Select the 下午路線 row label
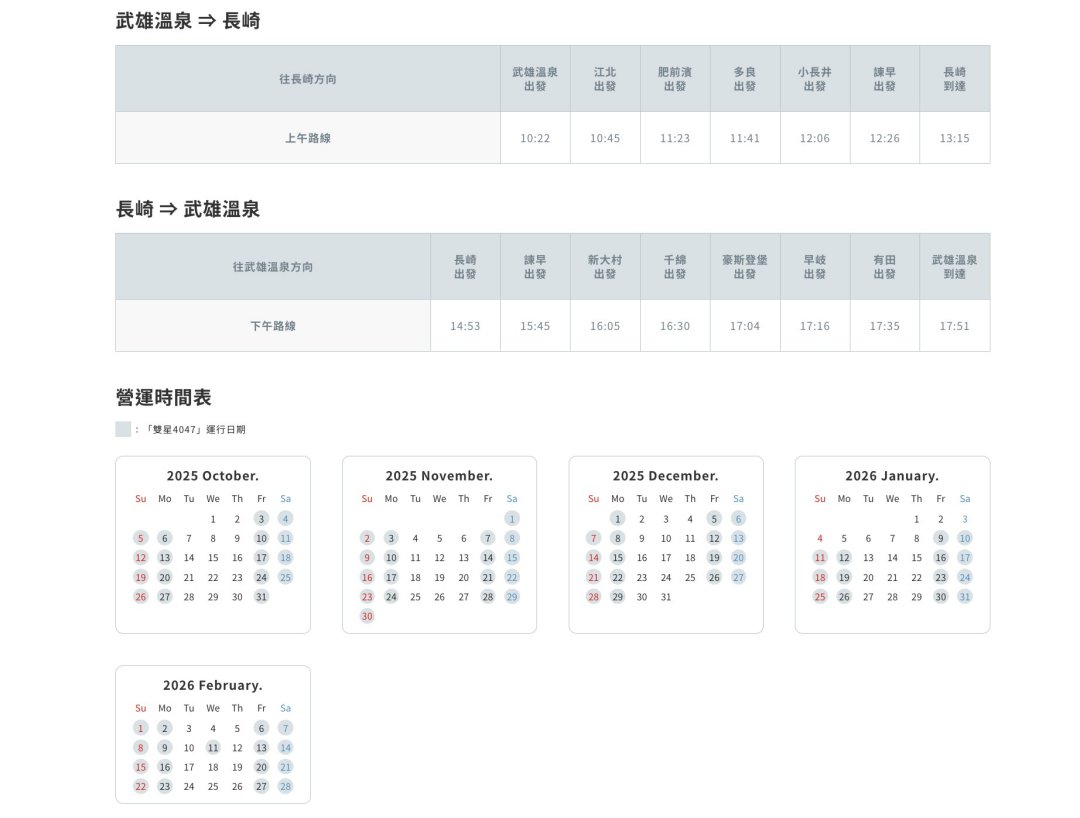This screenshot has width=1080, height=818. pos(273,326)
